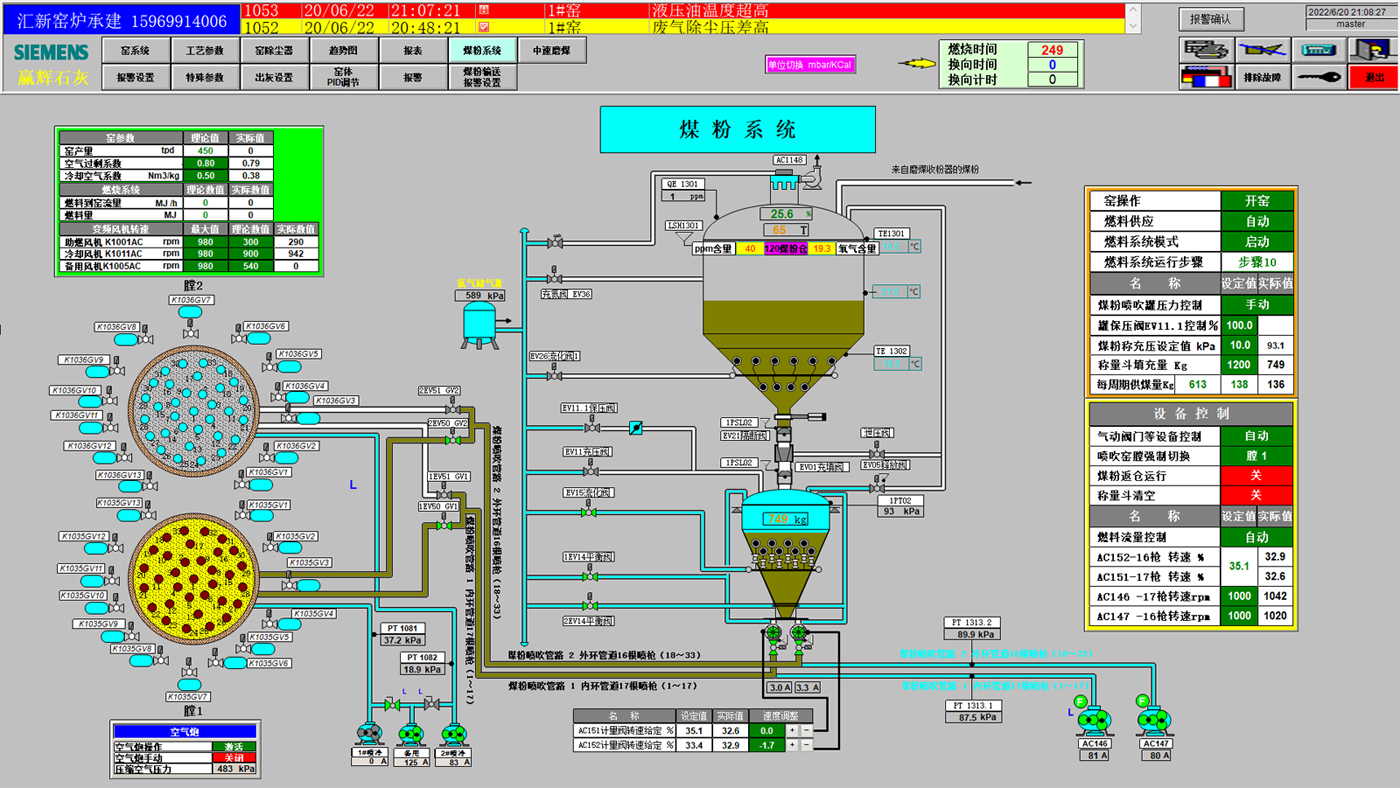Viewport: 1400px width, 788px height.
Task: Click the EV26流化阀1 valve symbol
Action: pos(552,375)
